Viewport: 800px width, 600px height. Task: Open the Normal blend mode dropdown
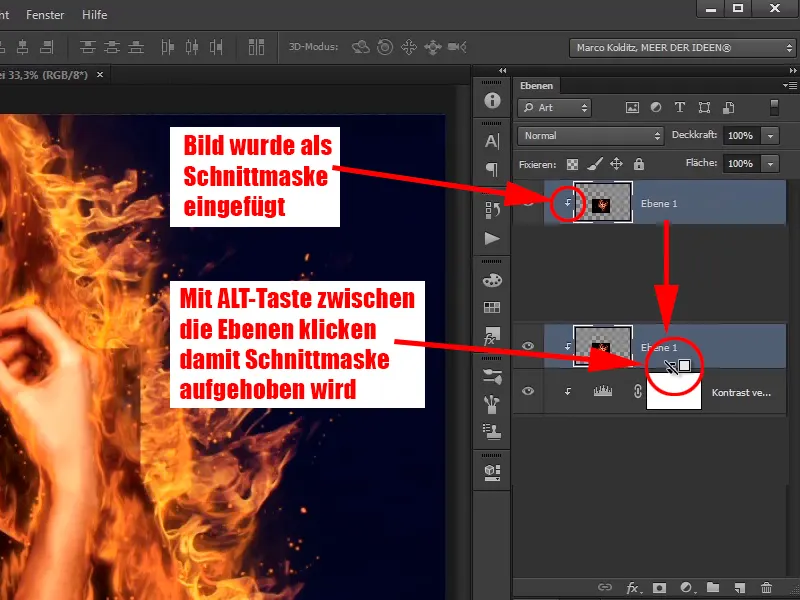click(x=591, y=136)
